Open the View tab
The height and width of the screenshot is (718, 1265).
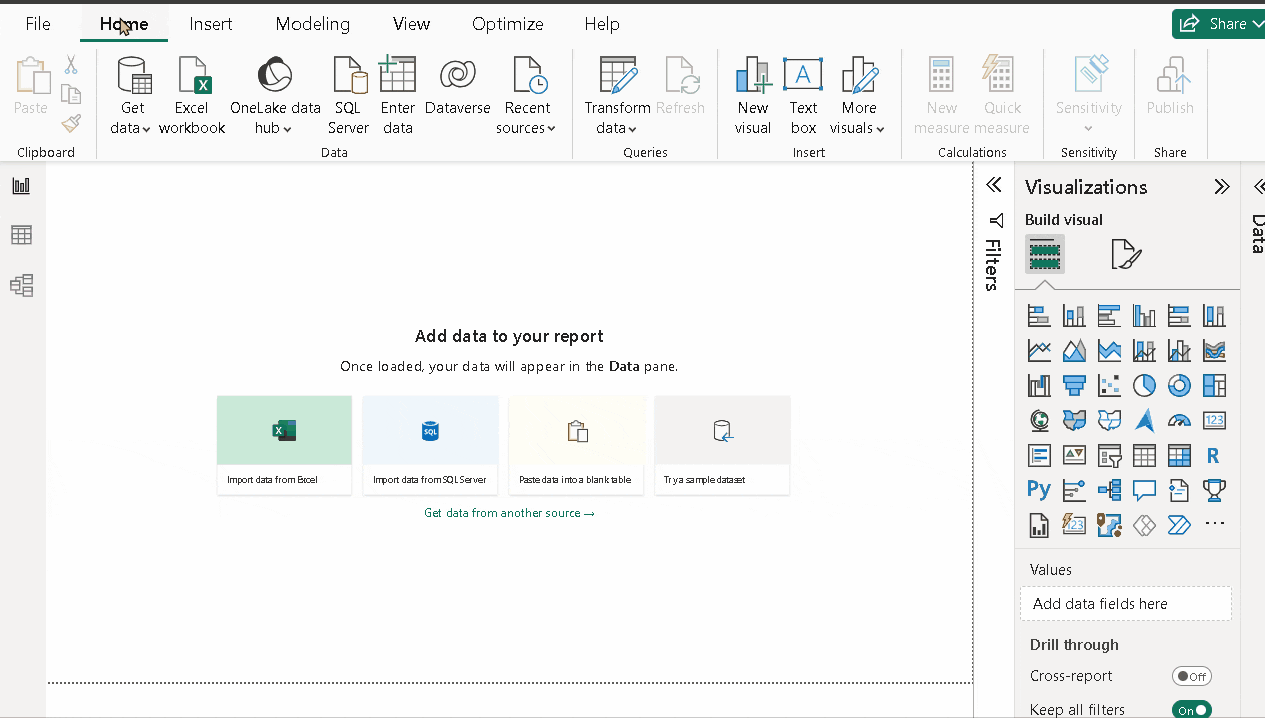(412, 24)
